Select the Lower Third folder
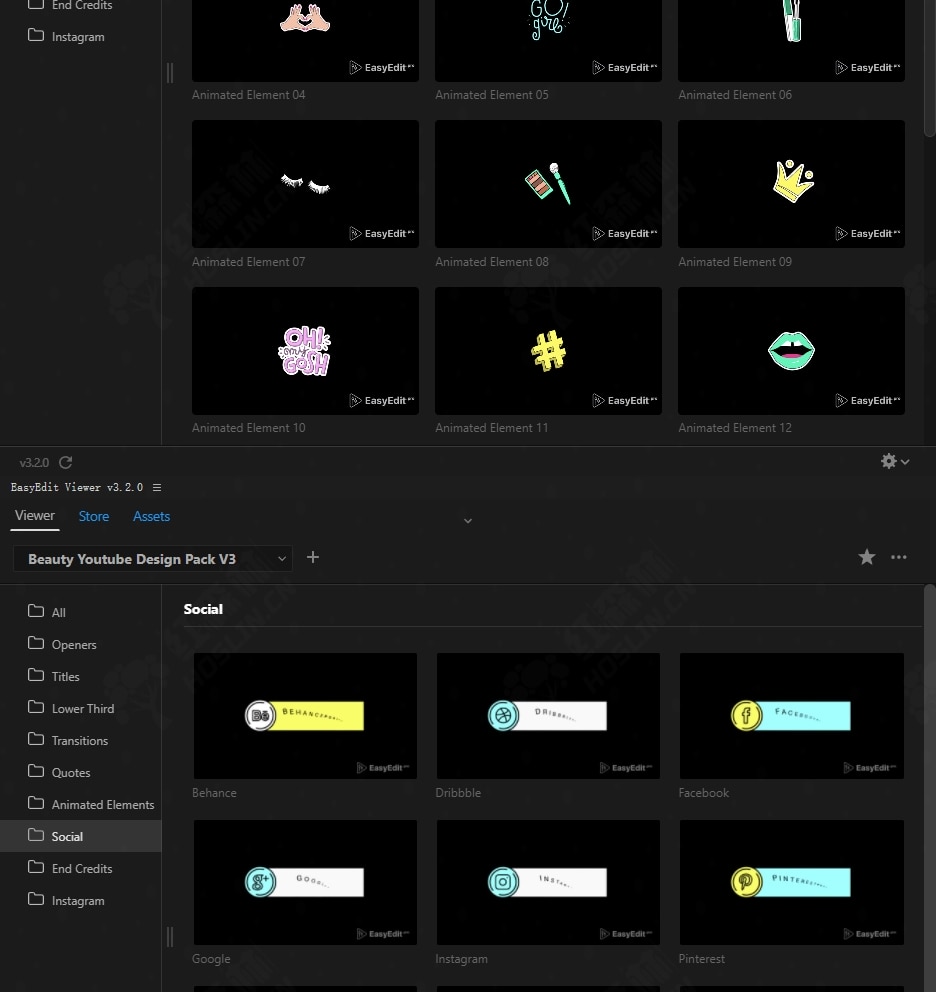Screen dimensions: 936x992 click(81, 709)
